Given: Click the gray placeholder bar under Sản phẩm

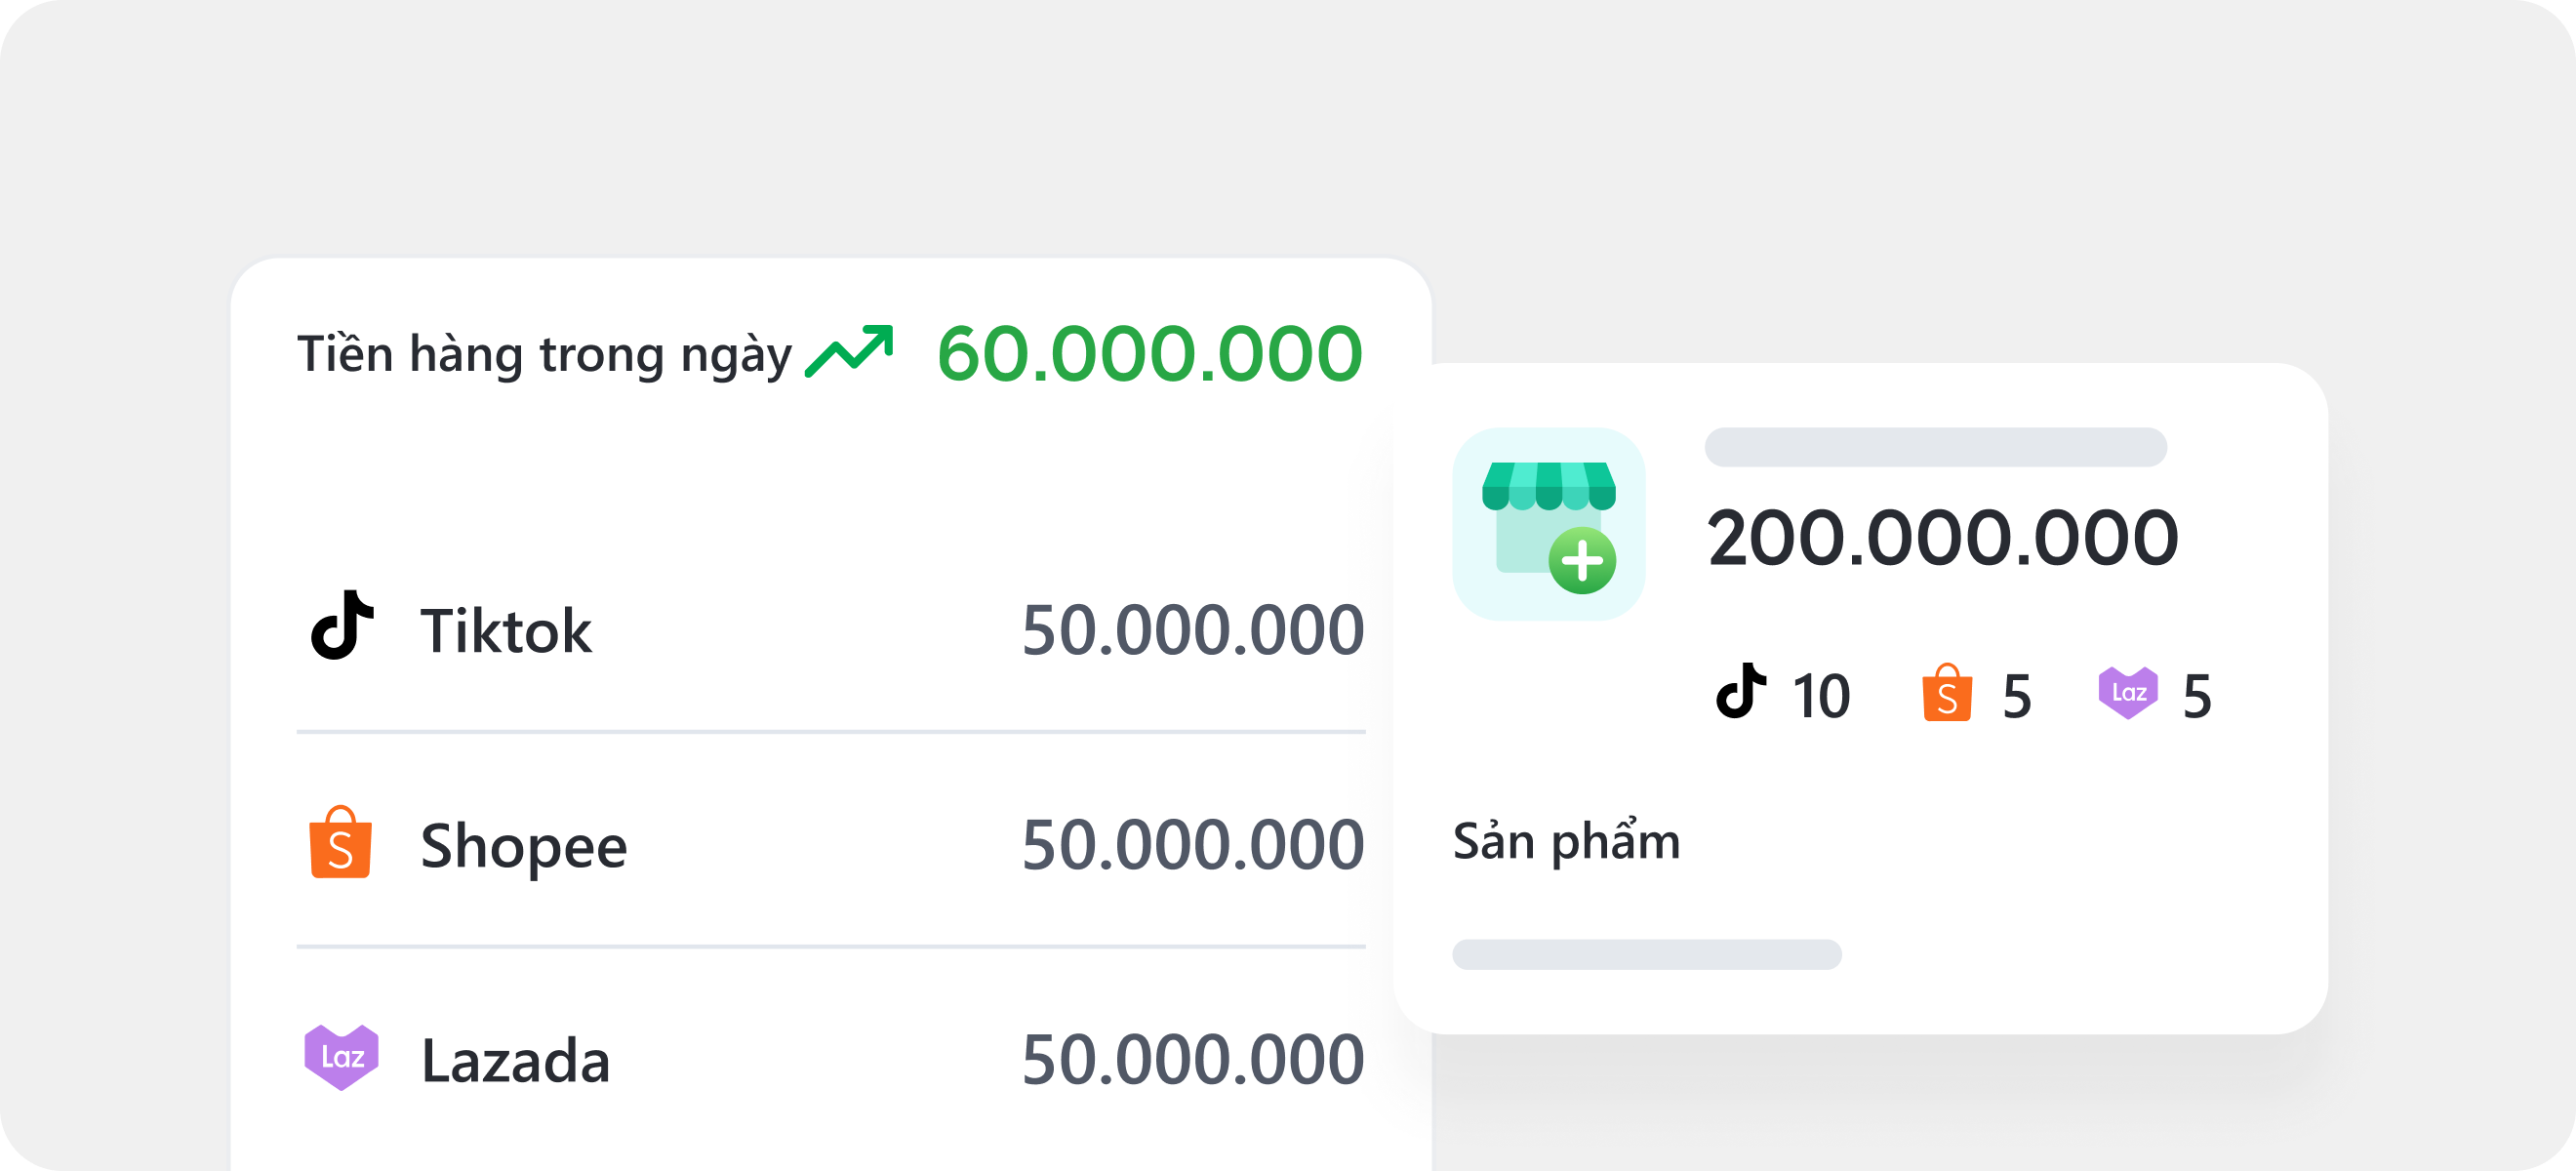Looking at the screenshot, I should (1646, 954).
